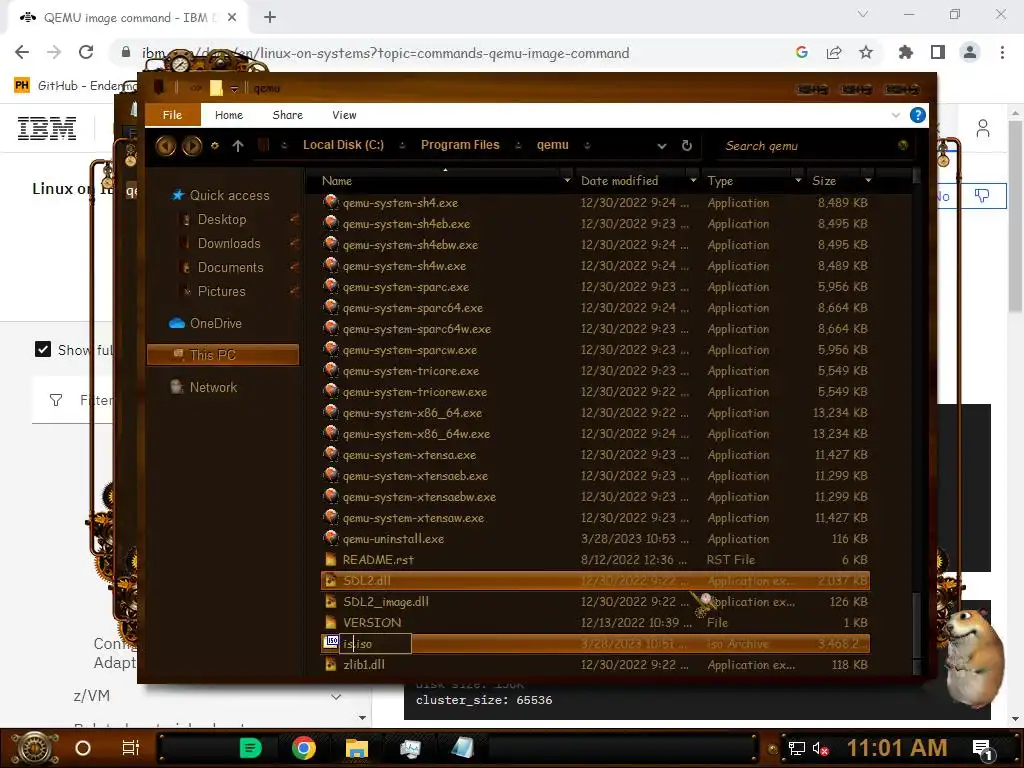Open Chrome from the taskbar
Screen dimensions: 1024x768
304,748
